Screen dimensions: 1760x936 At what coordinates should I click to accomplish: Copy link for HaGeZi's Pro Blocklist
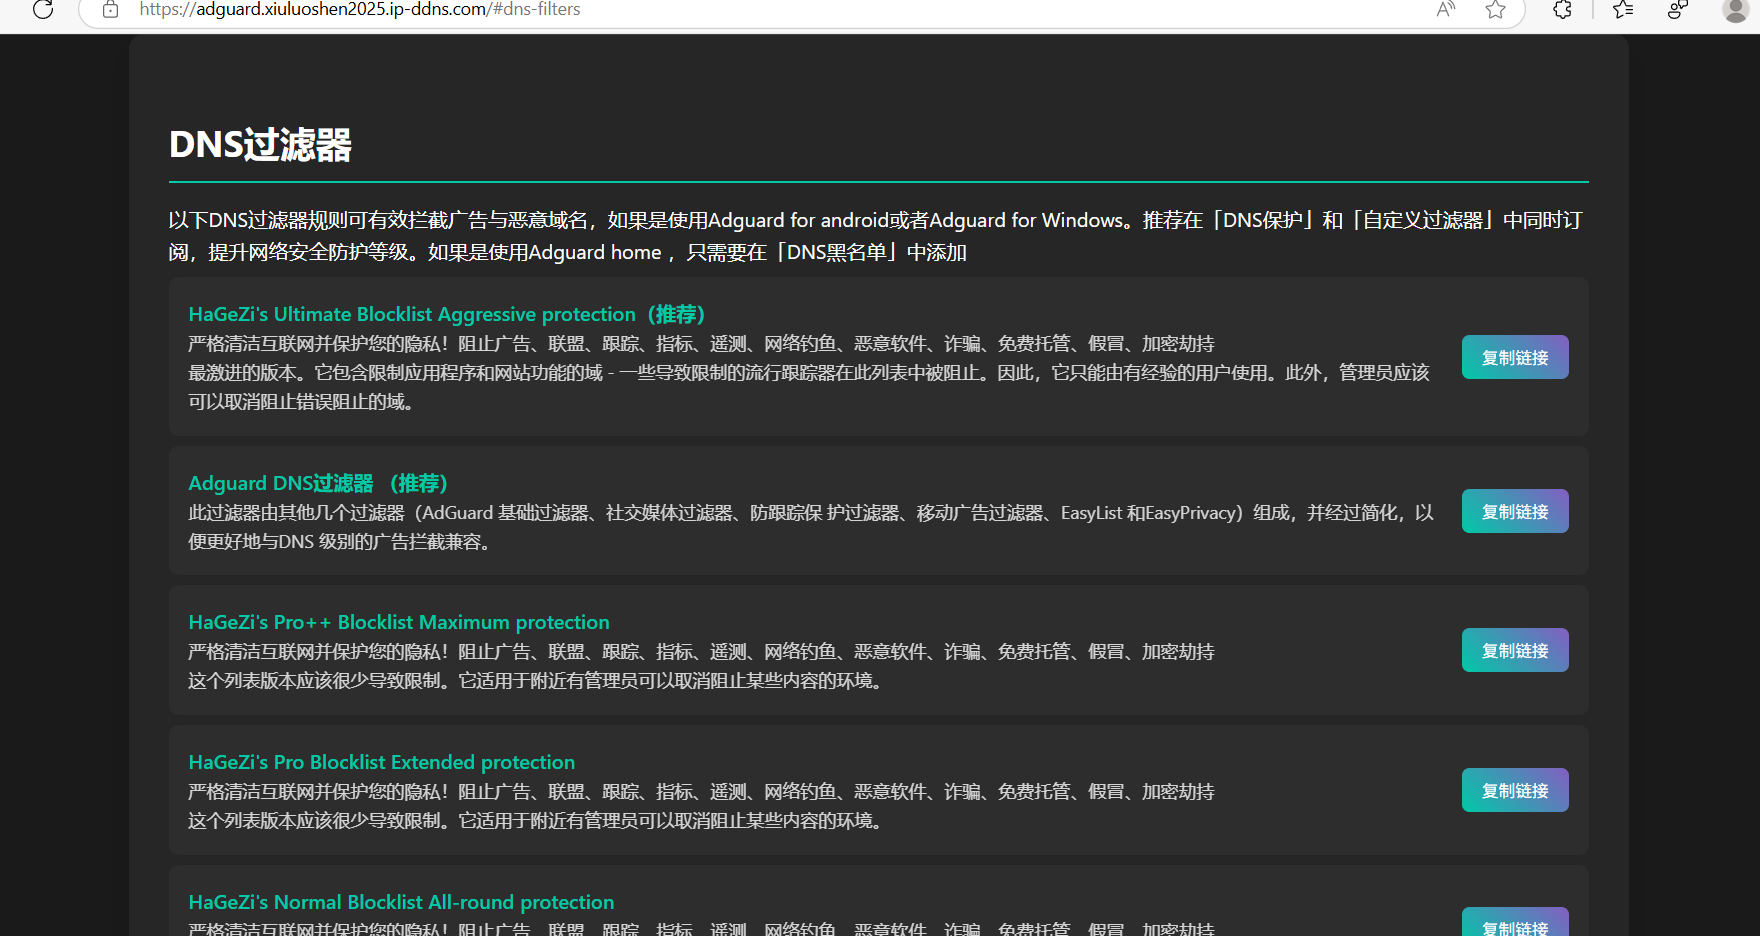(1514, 789)
